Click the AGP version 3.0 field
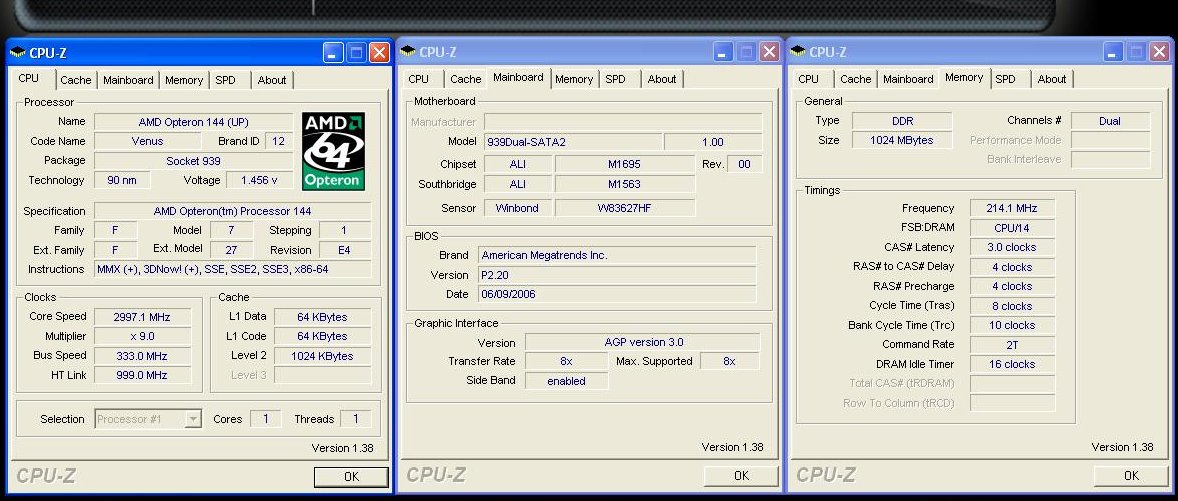1178x501 pixels. click(642, 342)
